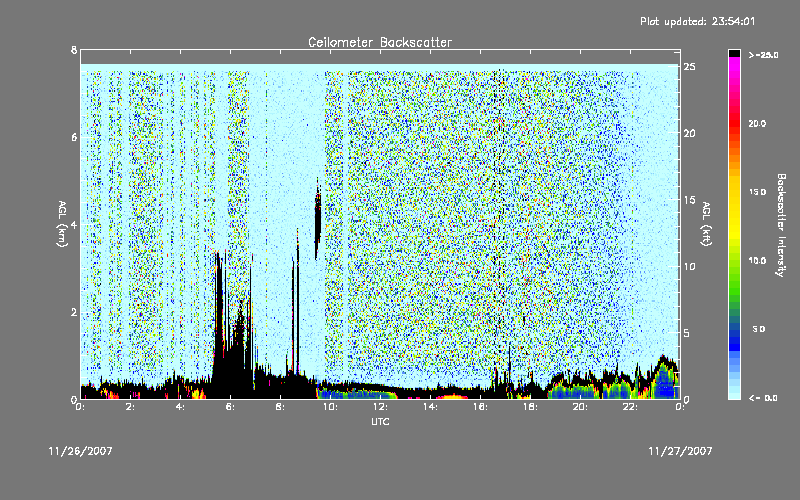Click the 14: hour tick on UTC axis

click(x=430, y=407)
